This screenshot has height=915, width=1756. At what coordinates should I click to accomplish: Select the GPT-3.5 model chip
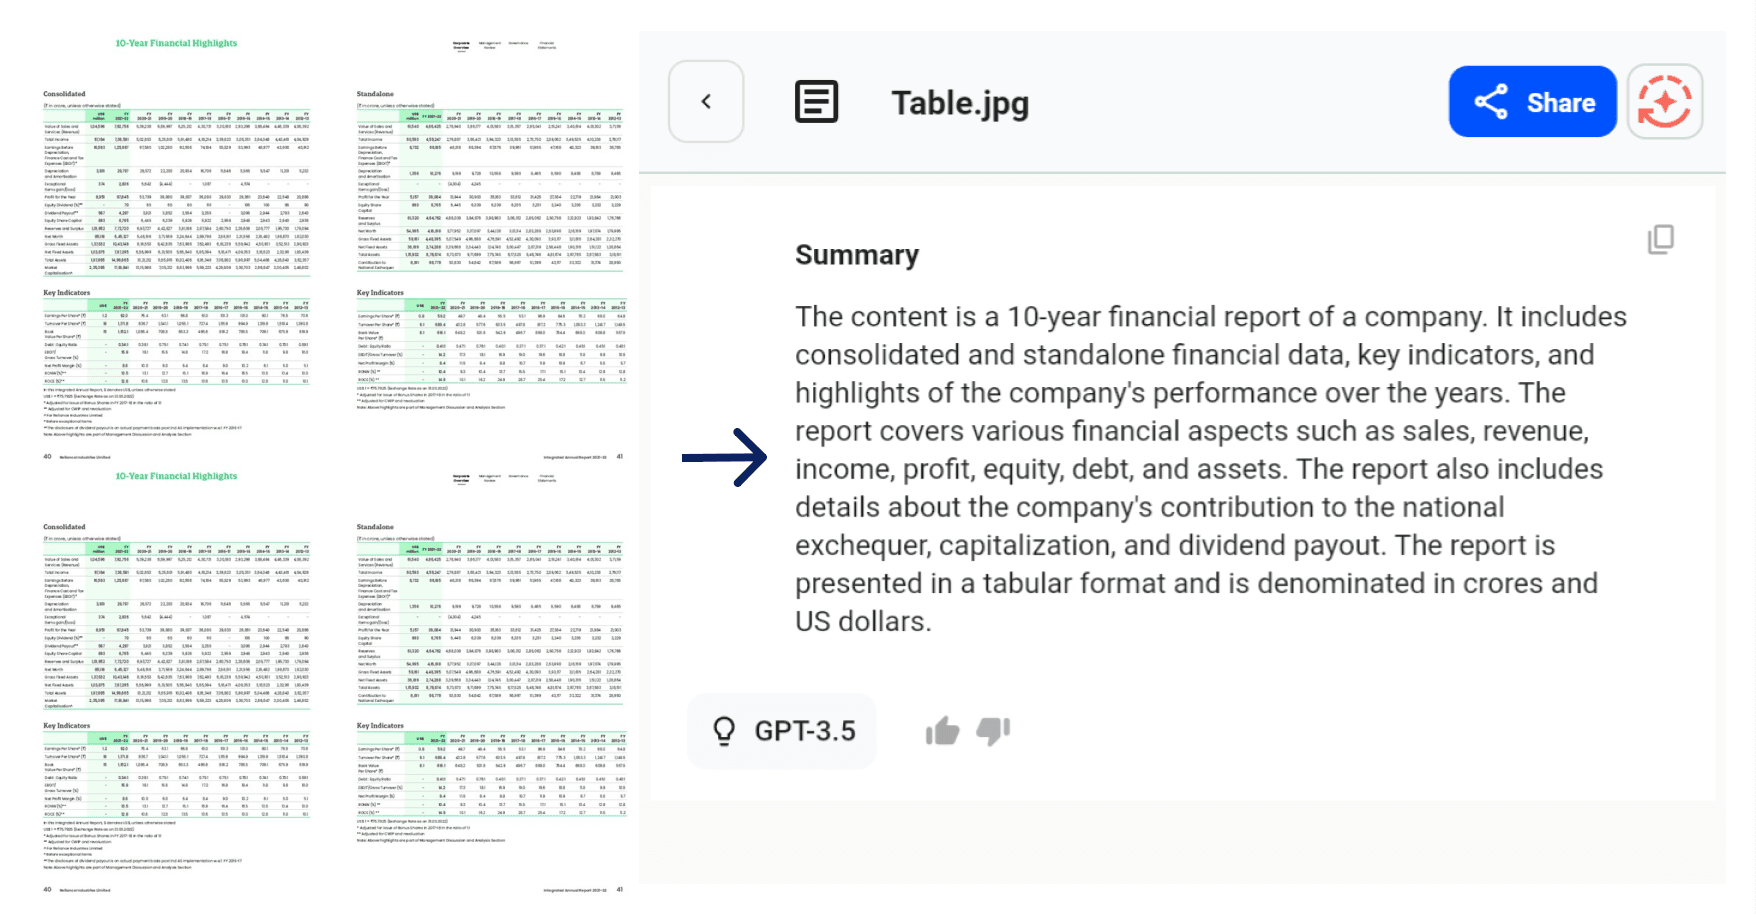point(782,731)
